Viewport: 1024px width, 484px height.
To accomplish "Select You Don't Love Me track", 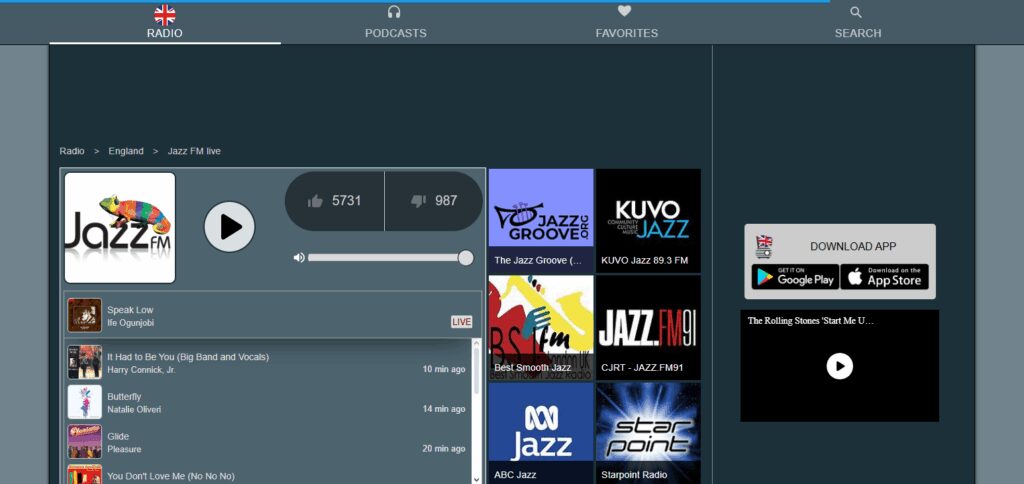I will 268,474.
